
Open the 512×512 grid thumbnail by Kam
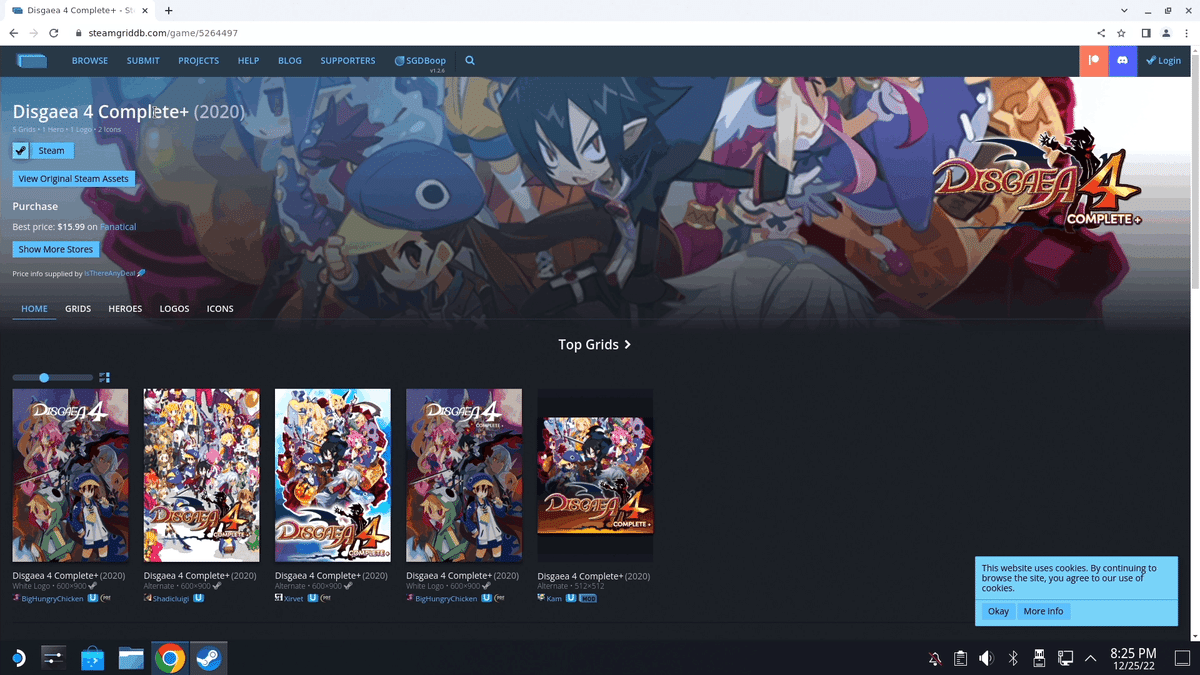coord(595,476)
